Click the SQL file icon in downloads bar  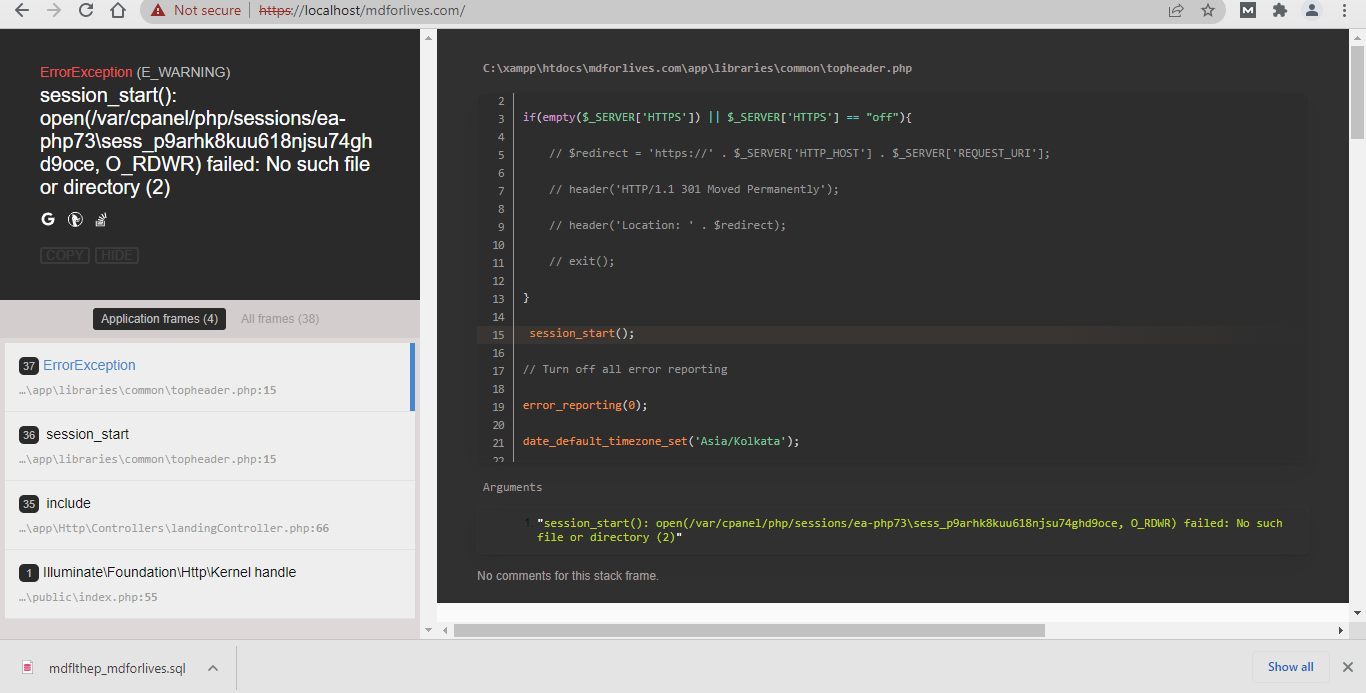[27, 667]
